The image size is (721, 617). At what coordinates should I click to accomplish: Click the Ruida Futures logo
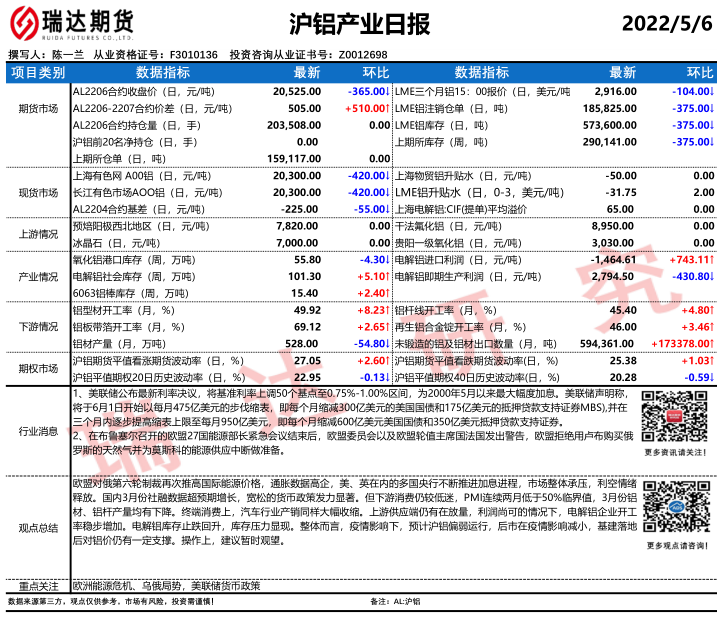pyautogui.click(x=70, y=22)
